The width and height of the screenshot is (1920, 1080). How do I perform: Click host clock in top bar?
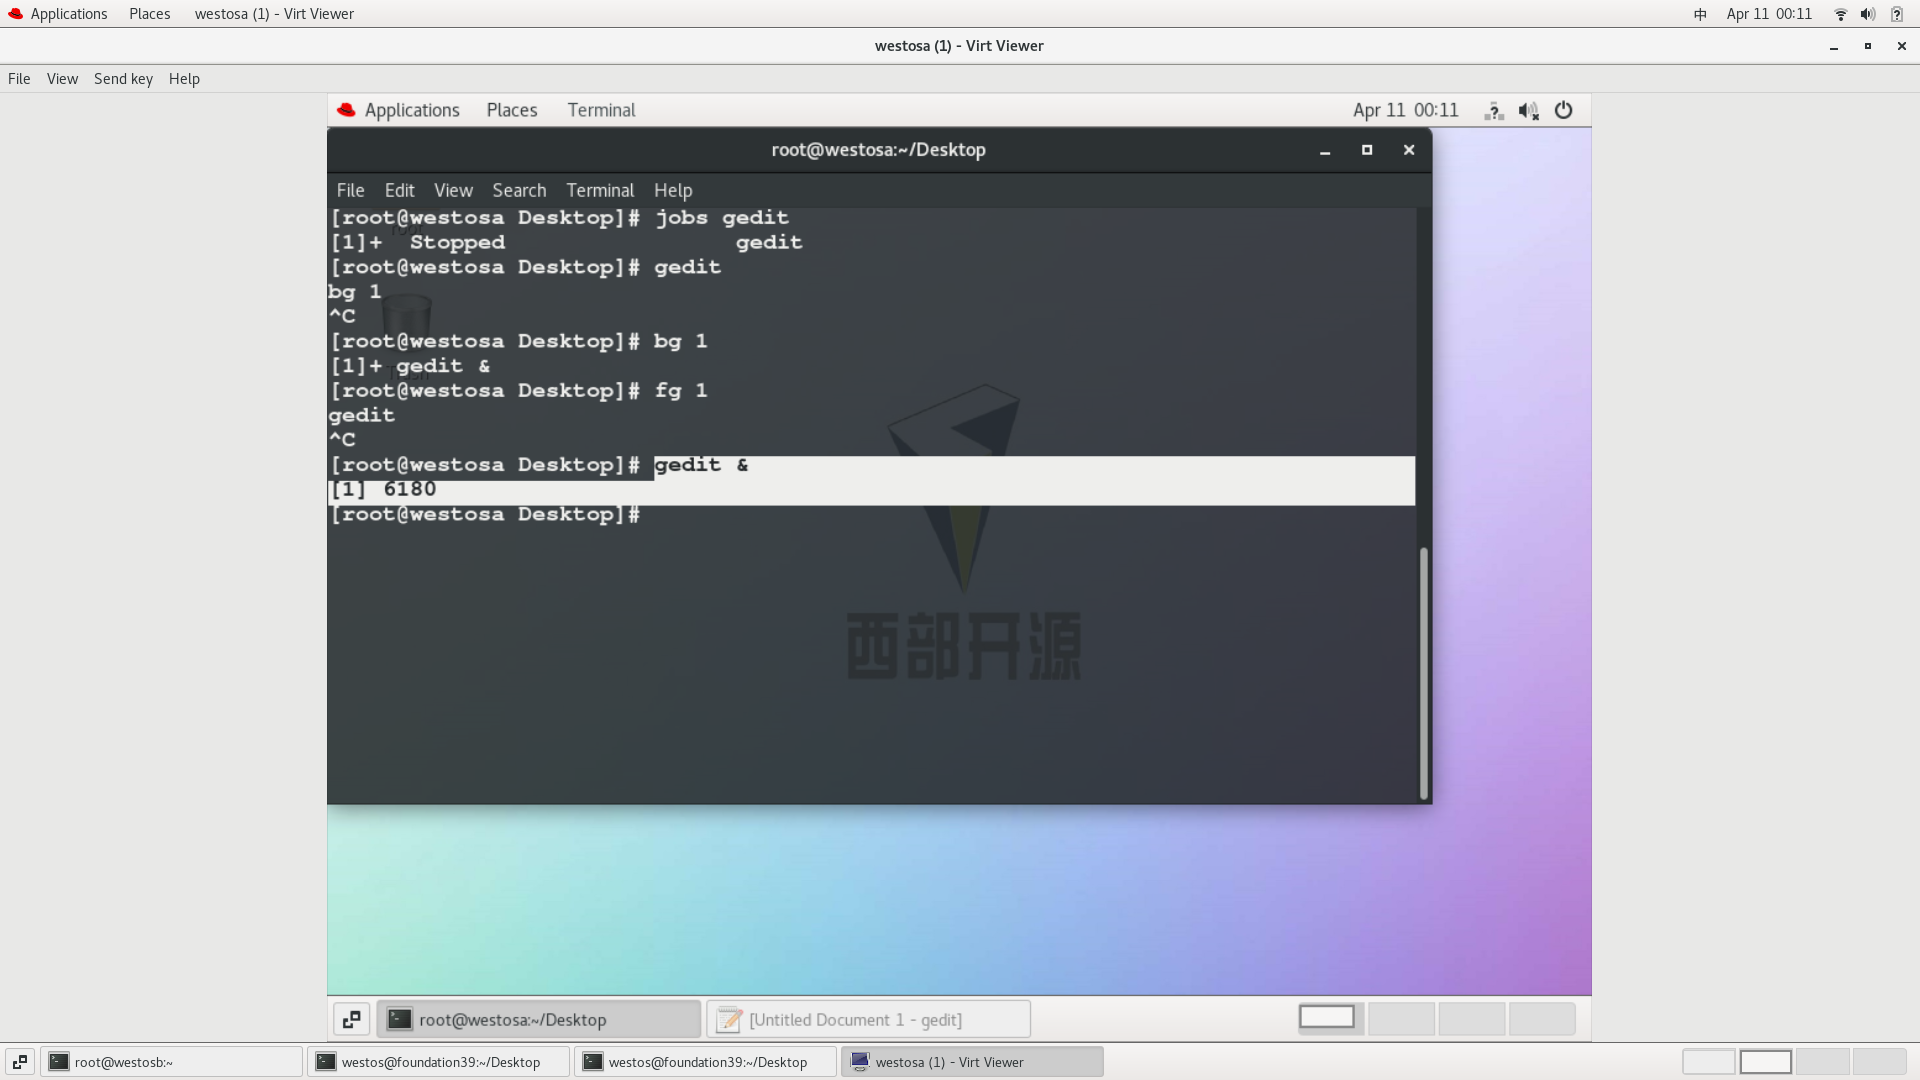pyautogui.click(x=1769, y=14)
